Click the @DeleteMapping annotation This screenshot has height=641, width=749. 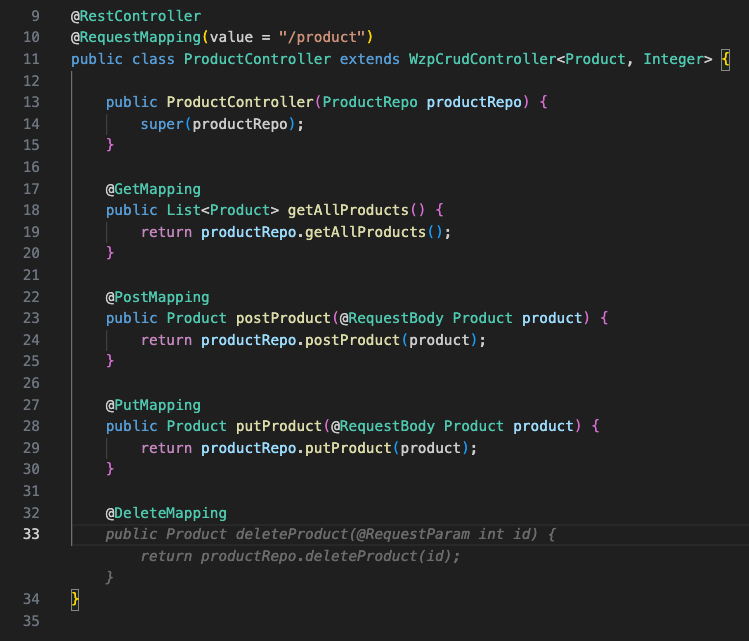[x=166, y=513]
